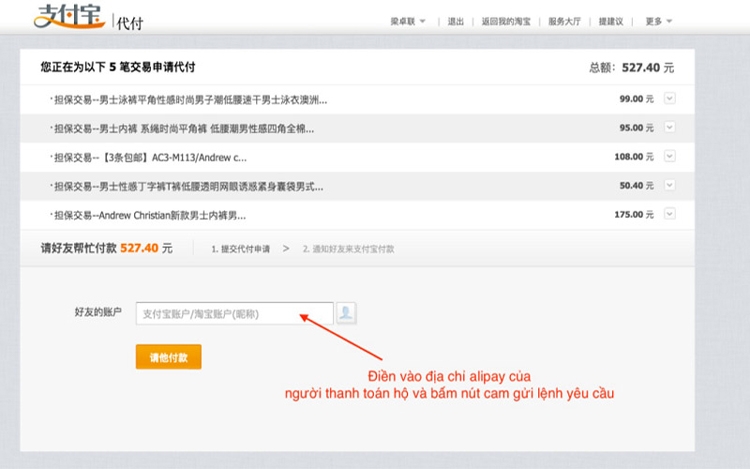Image resolution: width=750 pixels, height=469 pixels.
Task: Expand details of the 50.40 元 transaction
Action: coord(670,186)
